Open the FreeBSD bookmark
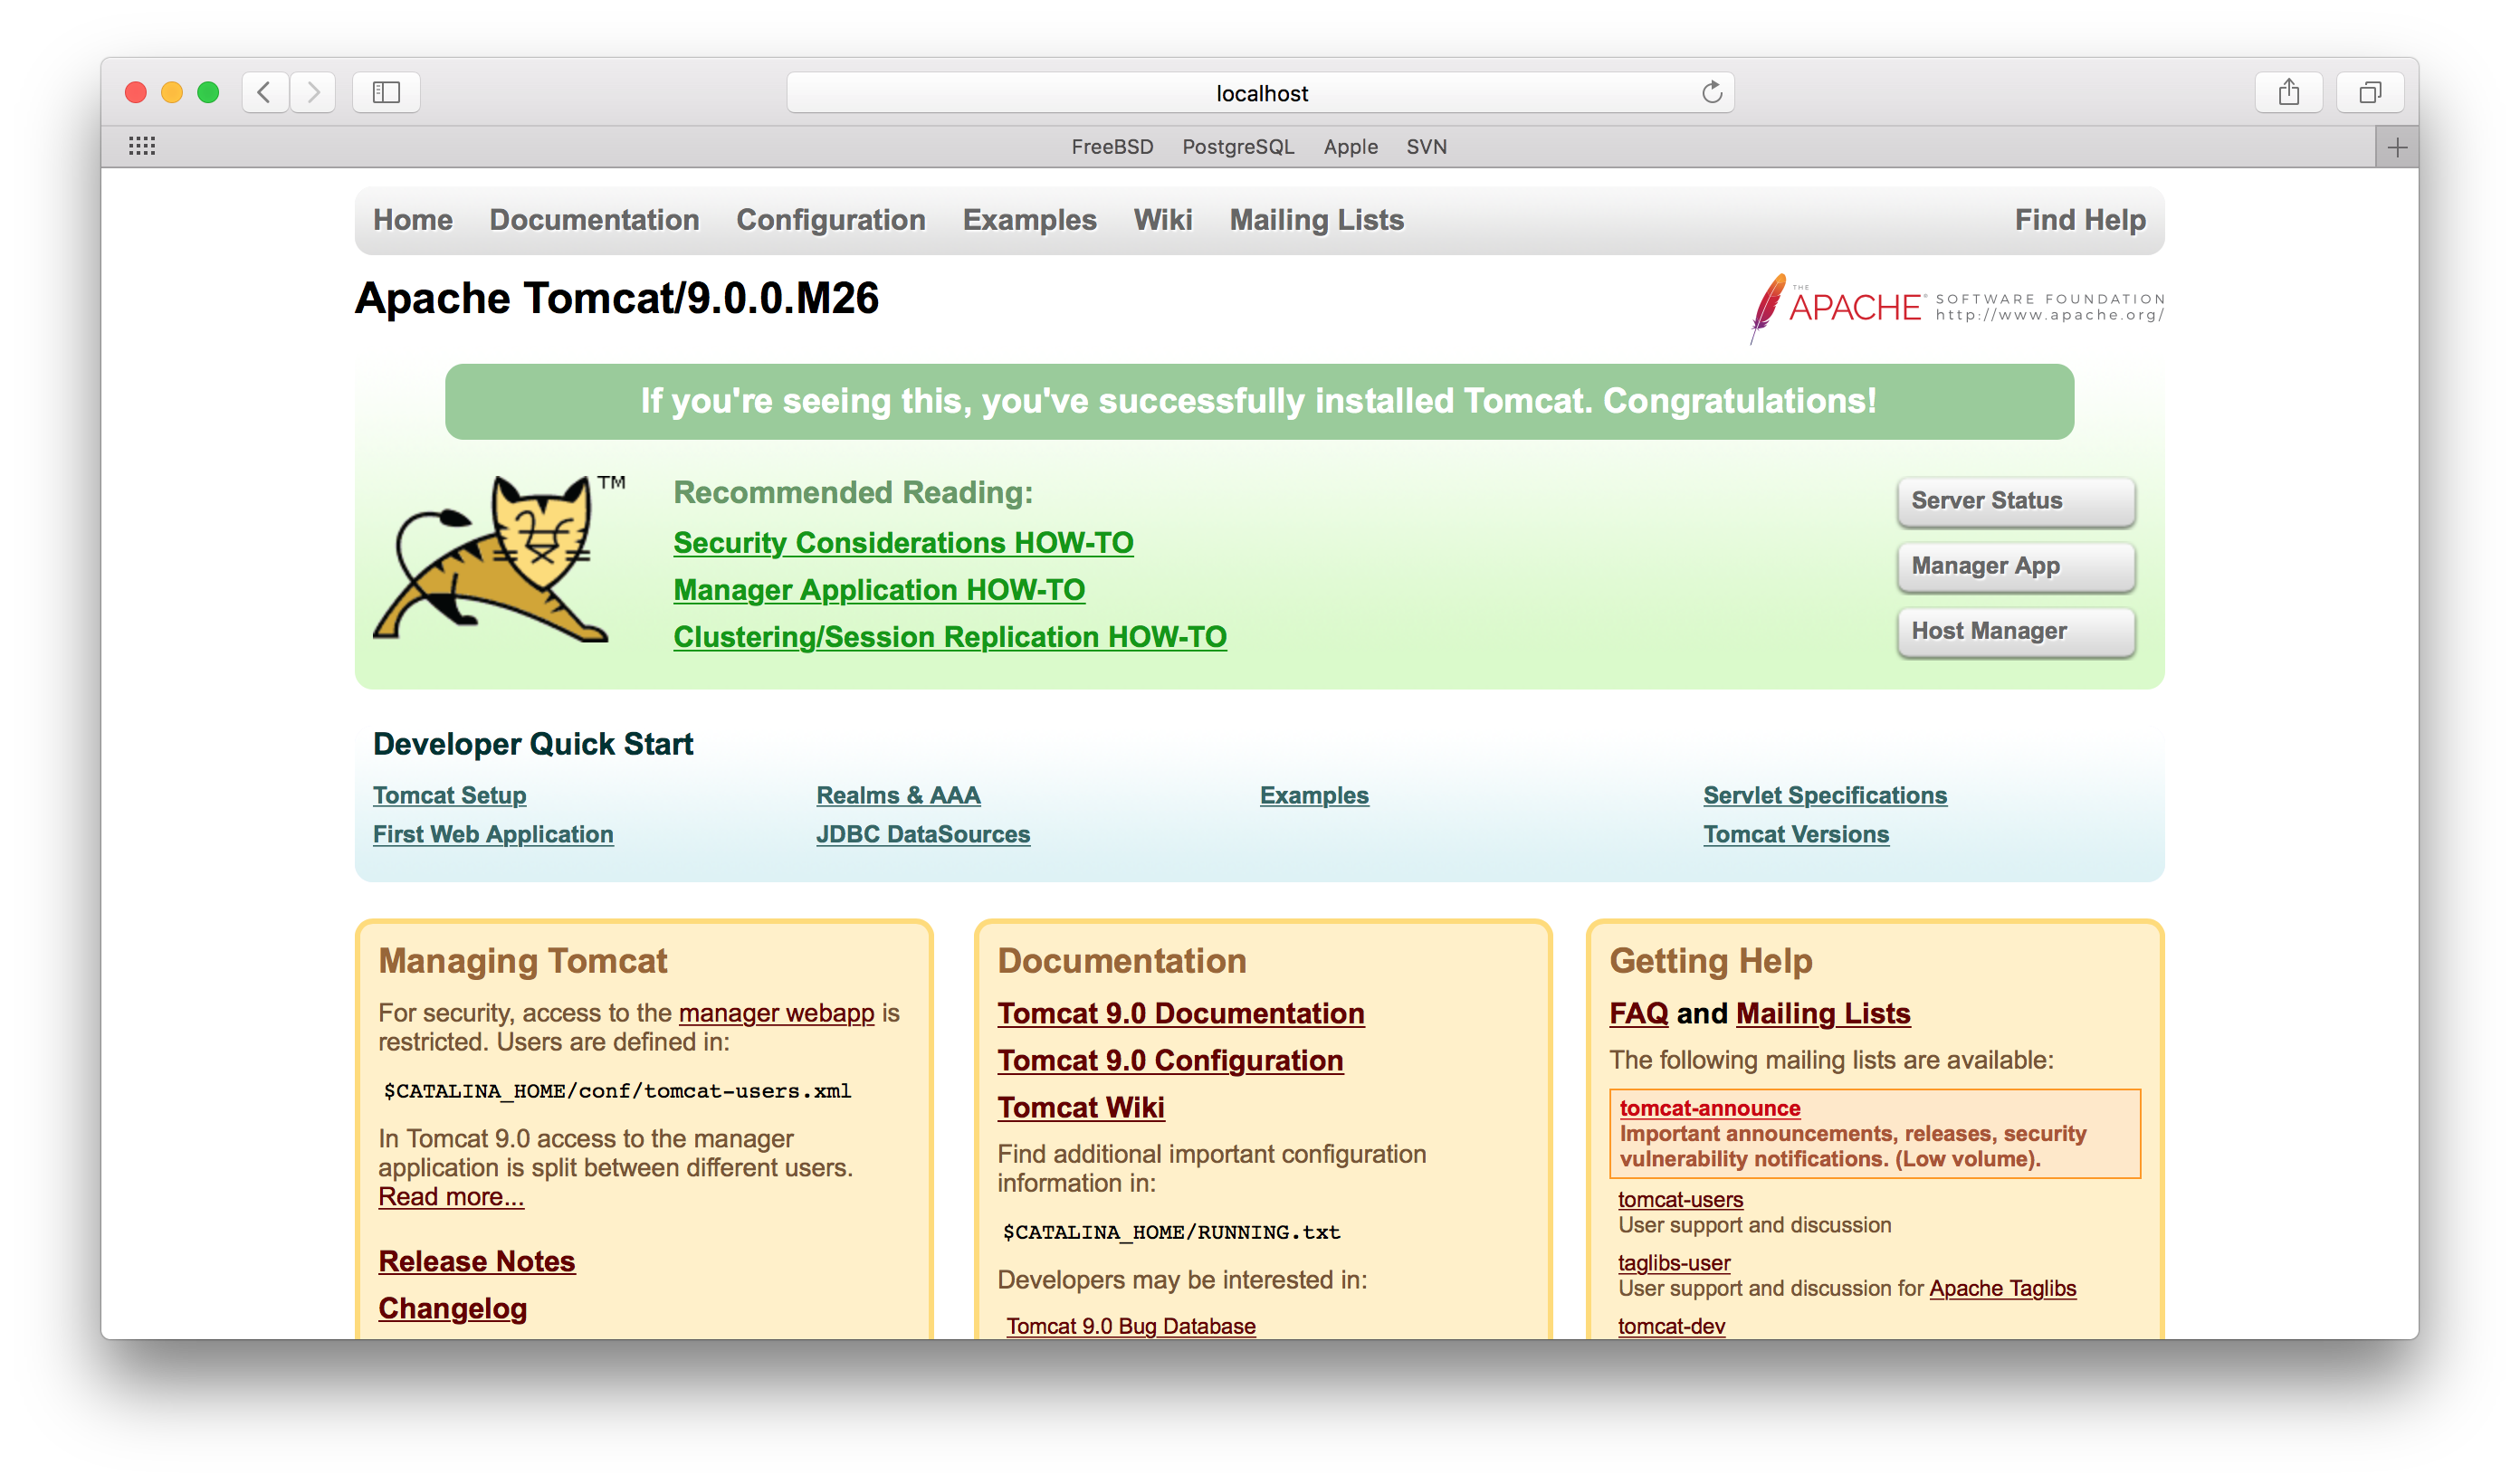The height and width of the screenshot is (1484, 2520). [1112, 147]
